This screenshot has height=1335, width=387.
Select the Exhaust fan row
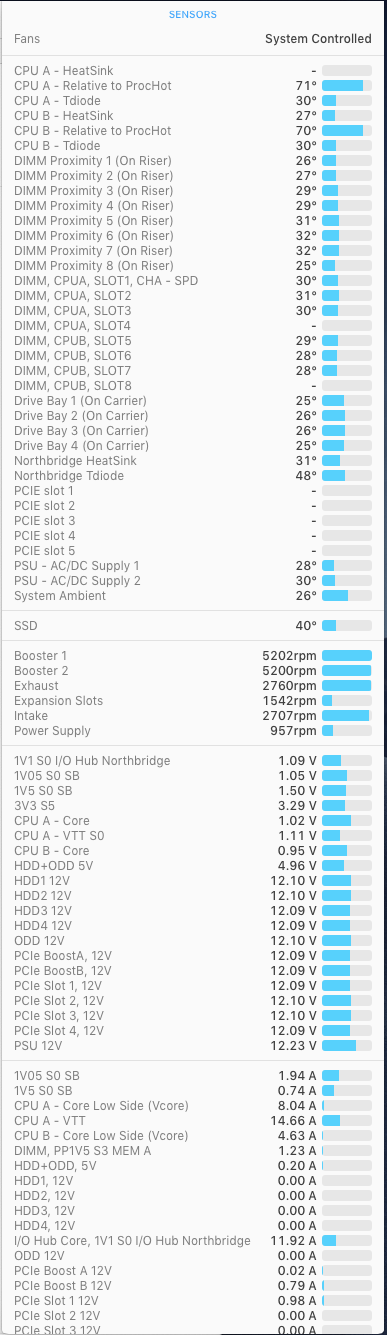193,686
